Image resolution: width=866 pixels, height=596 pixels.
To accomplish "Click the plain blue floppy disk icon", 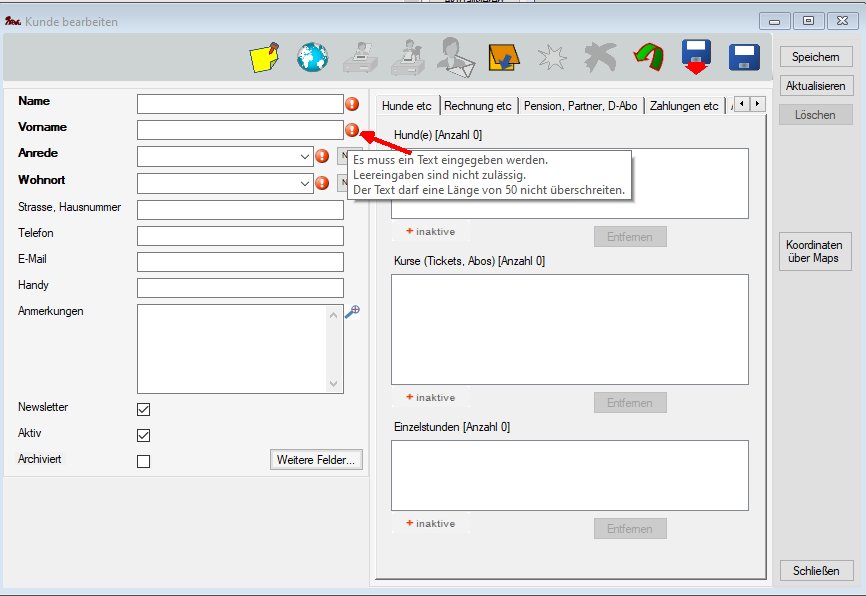I will [745, 58].
